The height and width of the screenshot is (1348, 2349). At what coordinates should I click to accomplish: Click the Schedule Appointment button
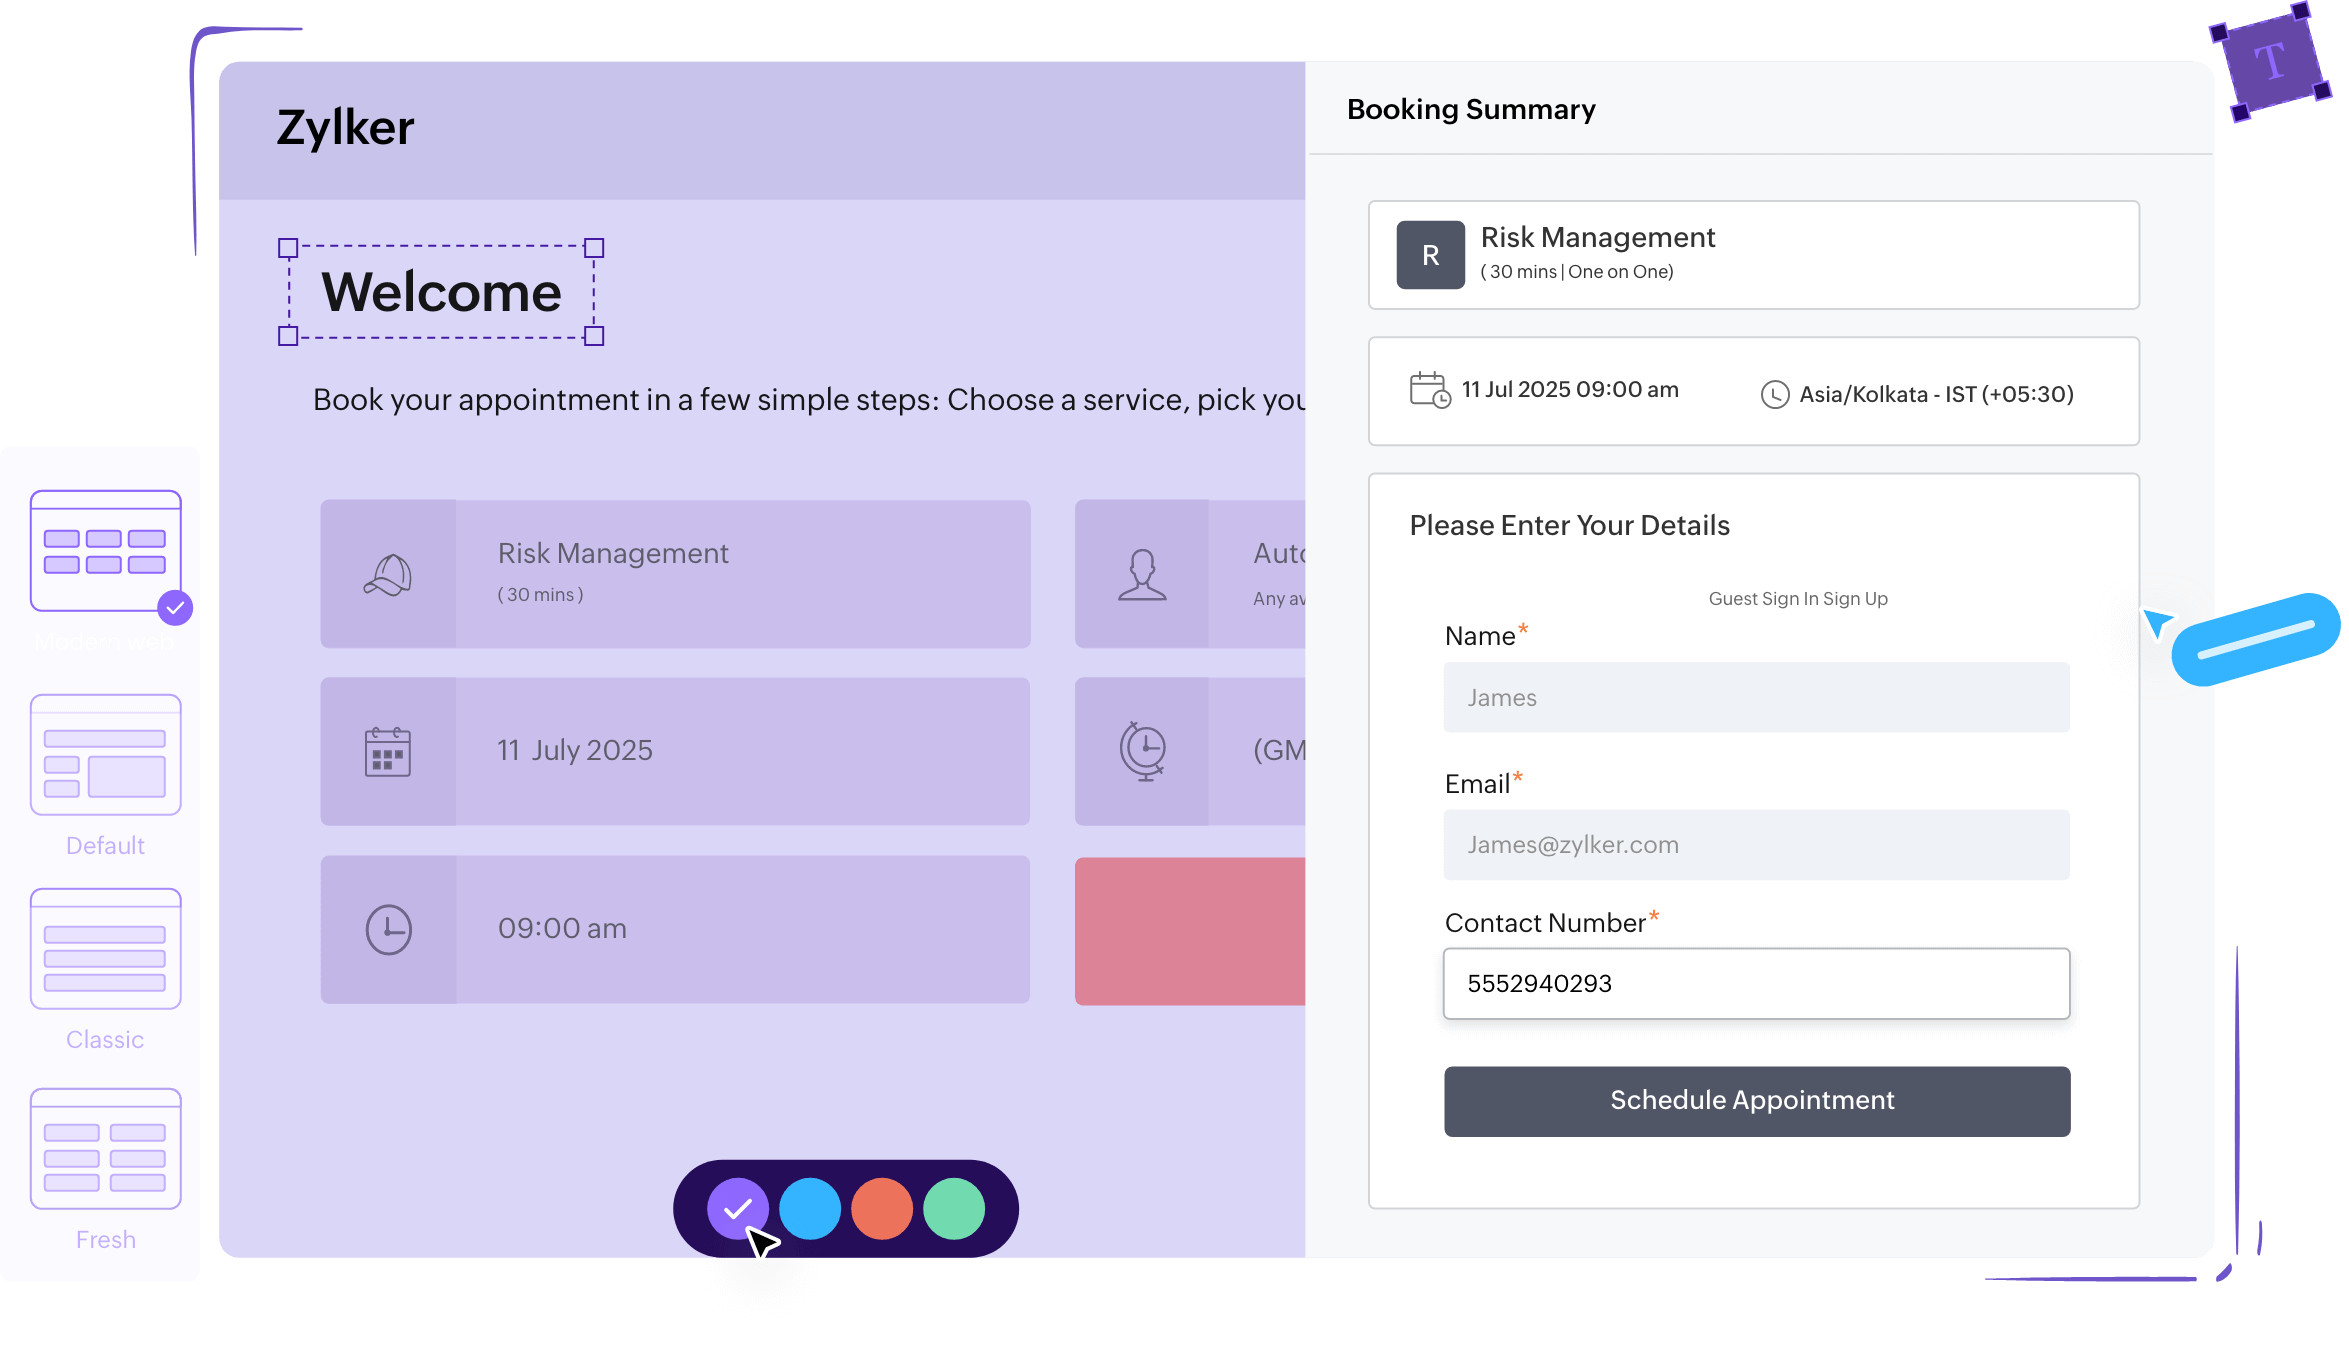click(1755, 1101)
